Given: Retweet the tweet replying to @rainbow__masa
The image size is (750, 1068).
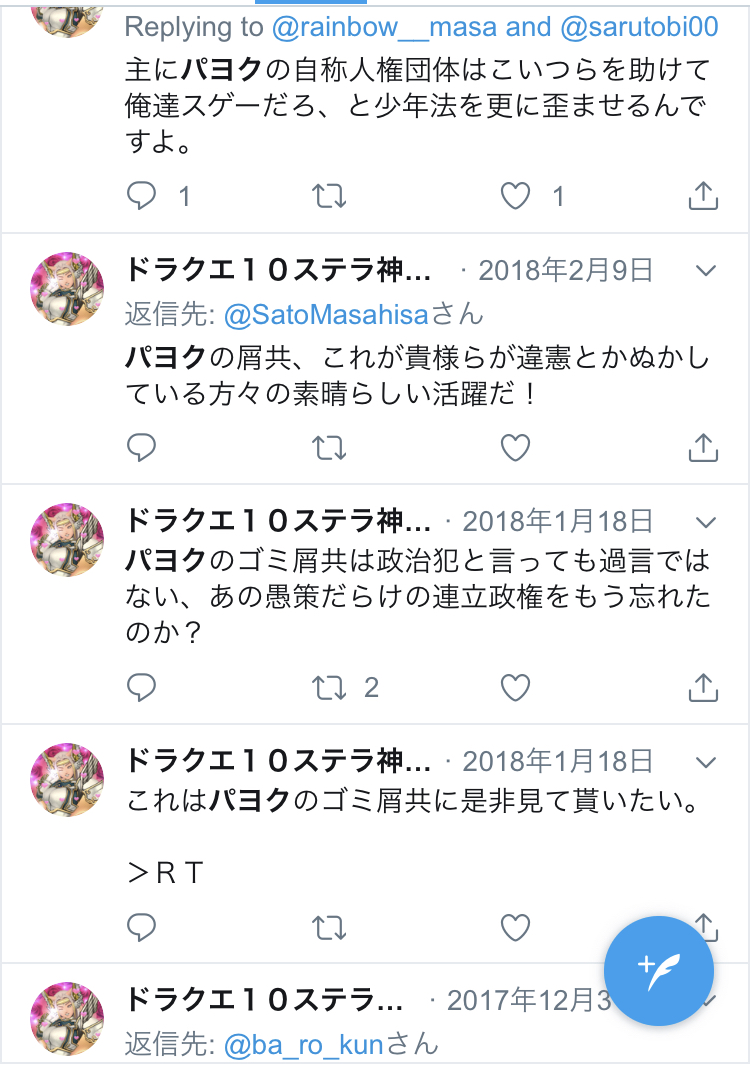Looking at the screenshot, I should point(329,196).
